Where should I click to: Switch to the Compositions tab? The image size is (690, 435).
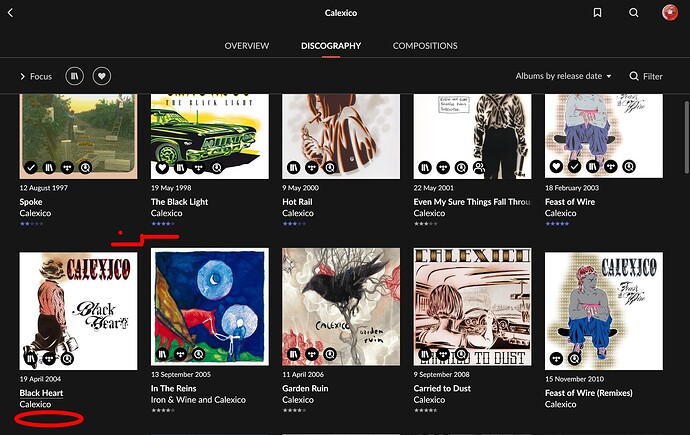click(425, 46)
